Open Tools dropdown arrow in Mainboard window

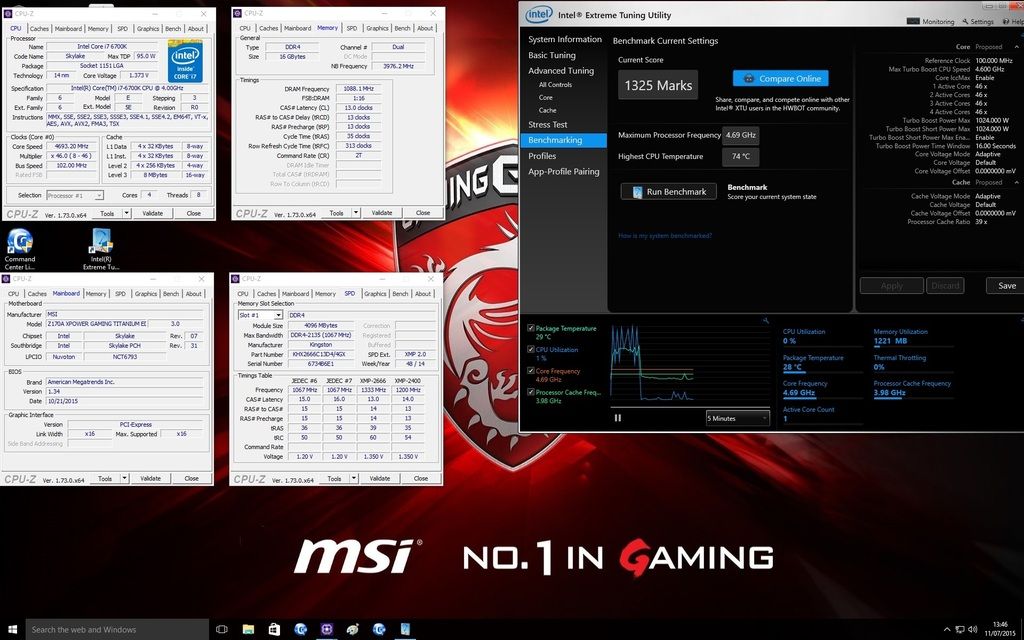(x=124, y=479)
